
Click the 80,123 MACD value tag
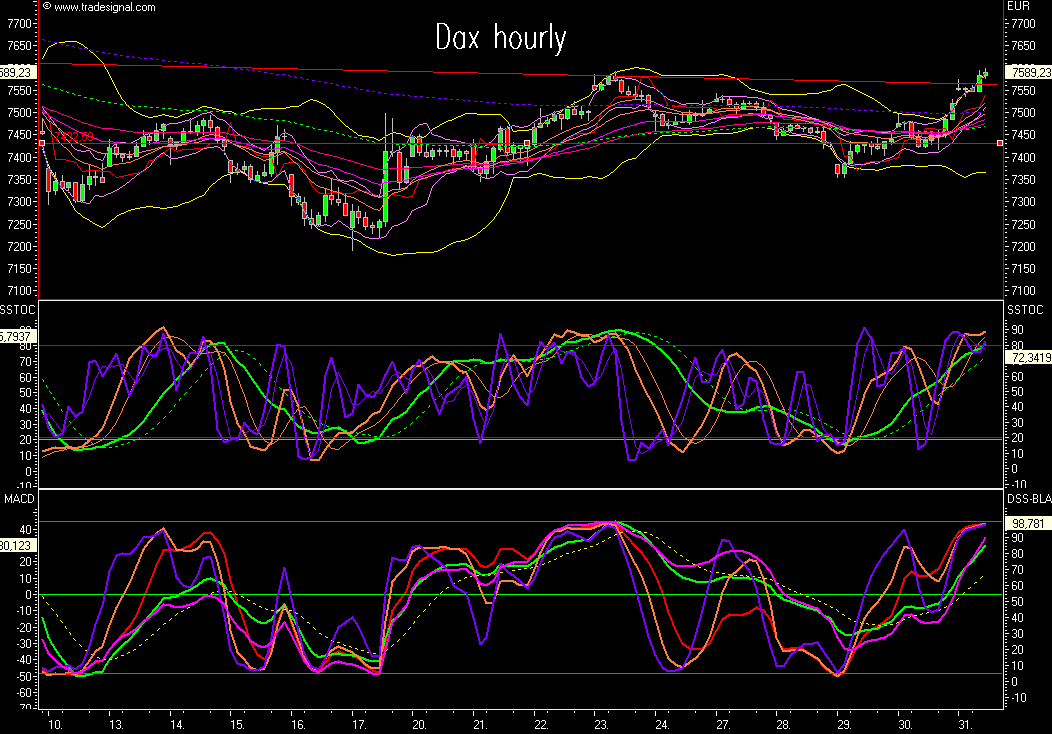click(x=18, y=546)
